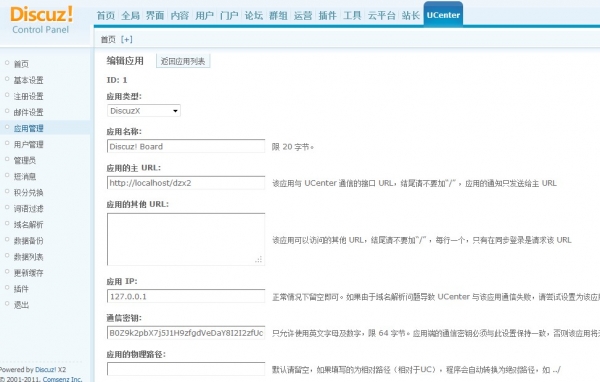
Task: Click 退出 to log out
Action: [x=21, y=305]
